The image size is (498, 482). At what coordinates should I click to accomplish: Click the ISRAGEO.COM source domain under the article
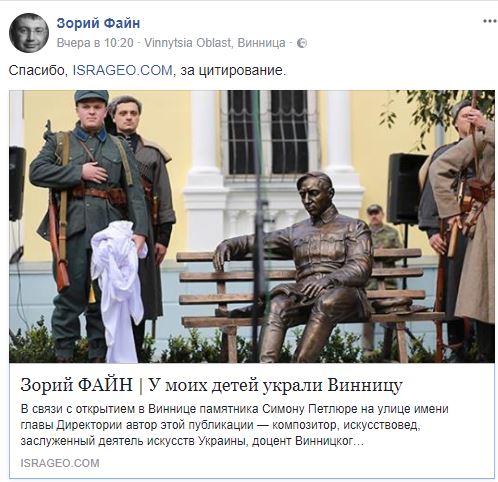(60, 463)
